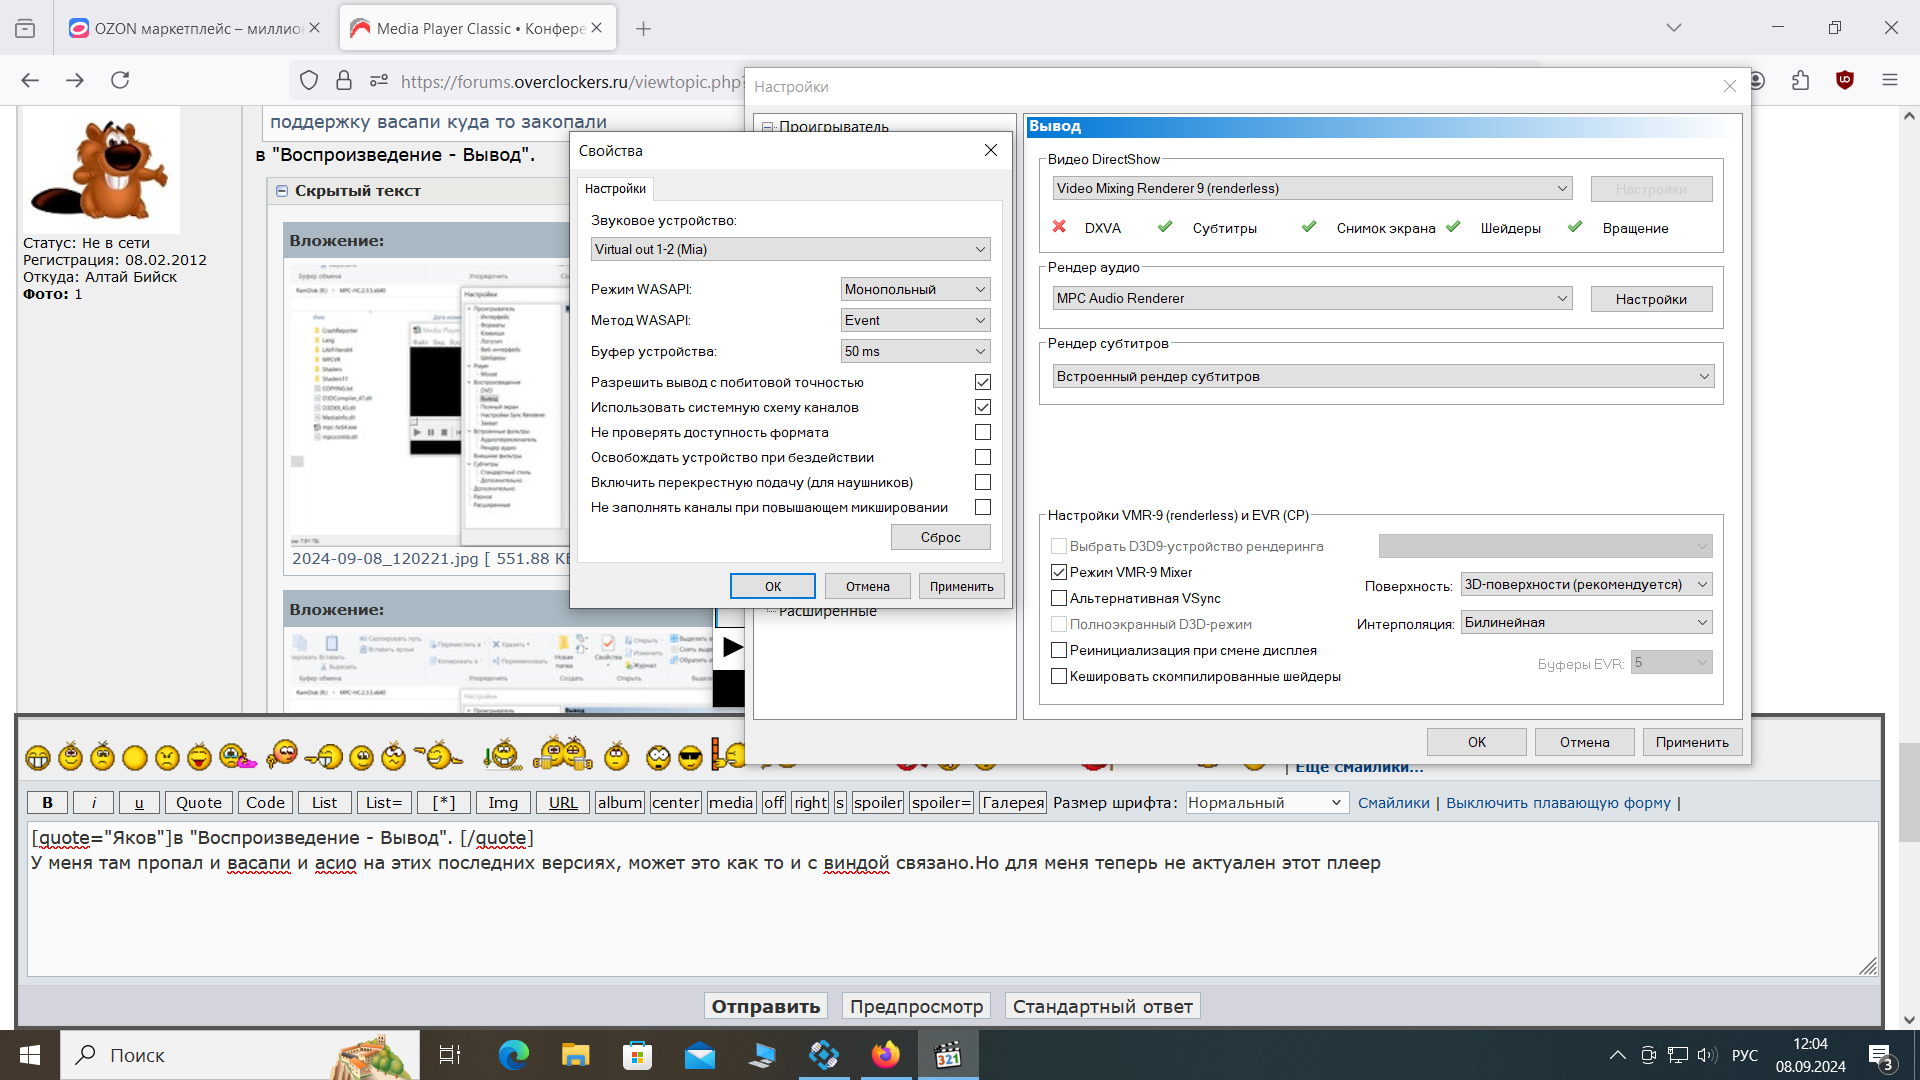
Task: Open File Explorer from taskbar
Action: pos(575,1055)
